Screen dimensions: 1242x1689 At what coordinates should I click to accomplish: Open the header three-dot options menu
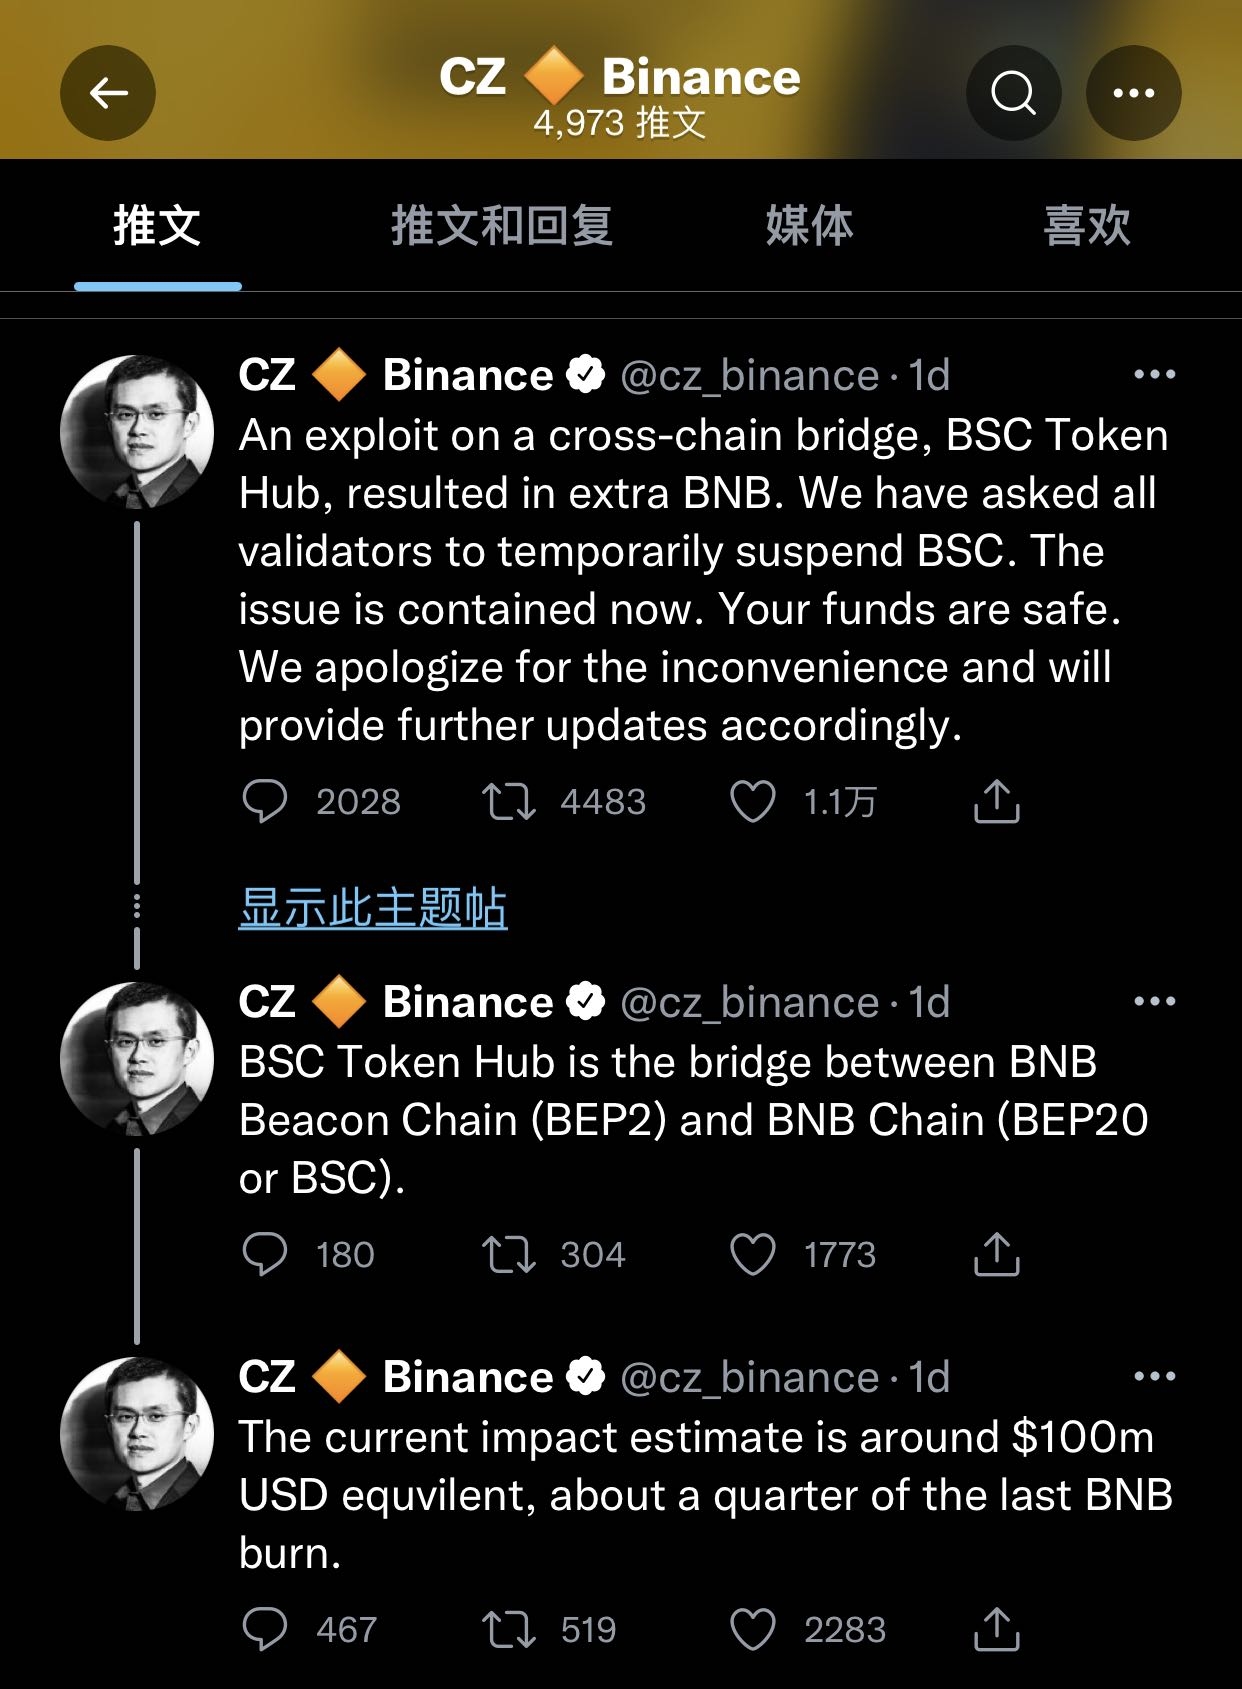[x=1133, y=93]
